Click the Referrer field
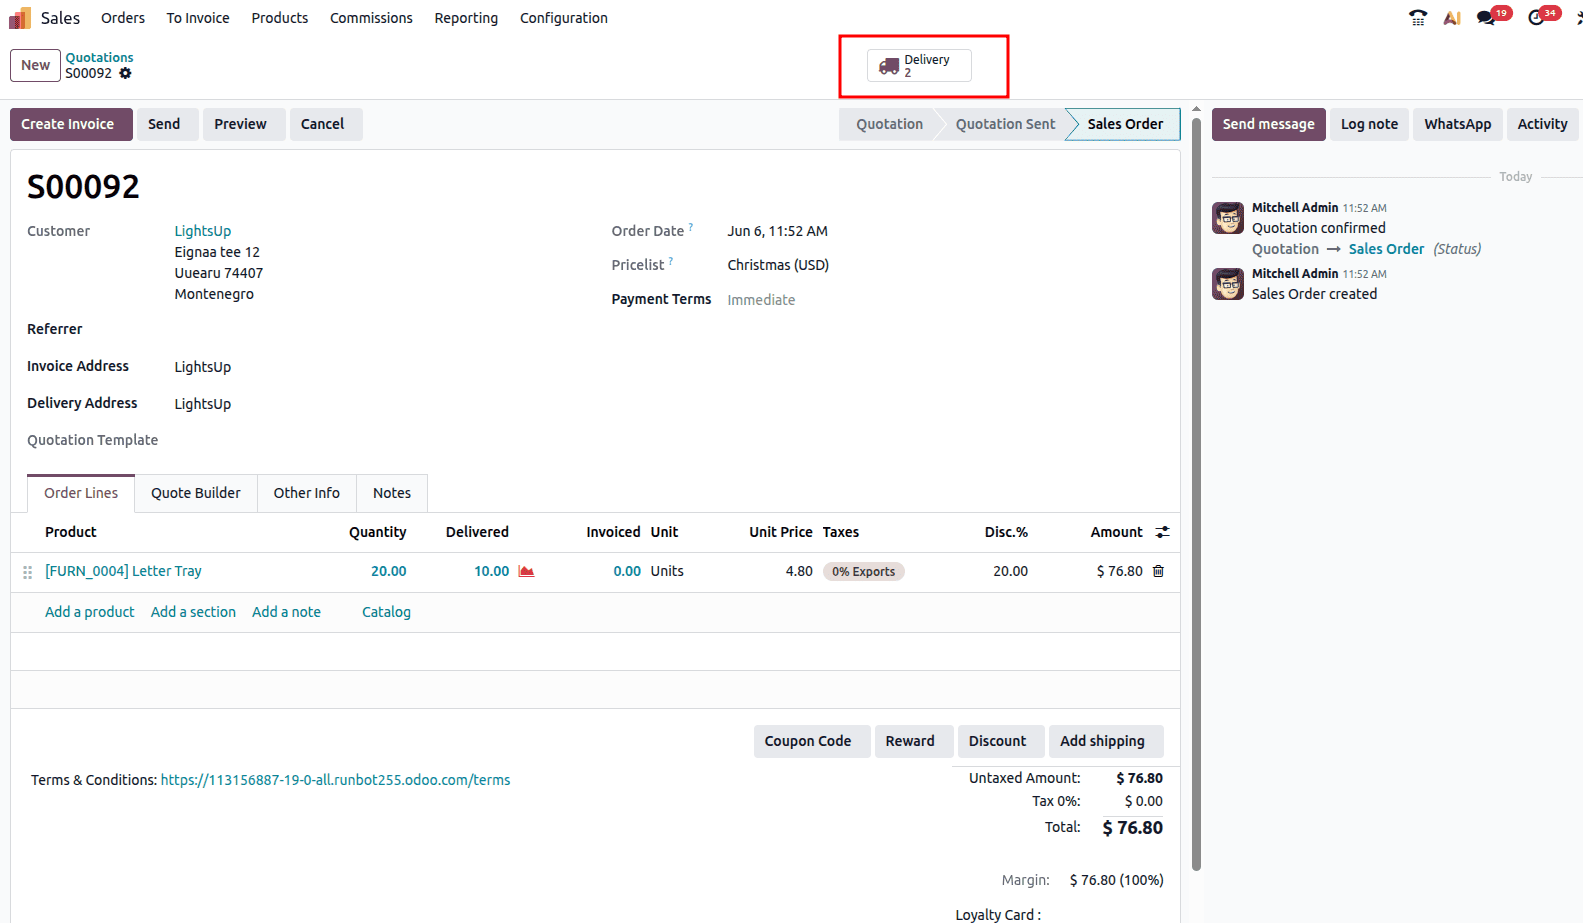This screenshot has height=923, width=1583. (x=380, y=329)
